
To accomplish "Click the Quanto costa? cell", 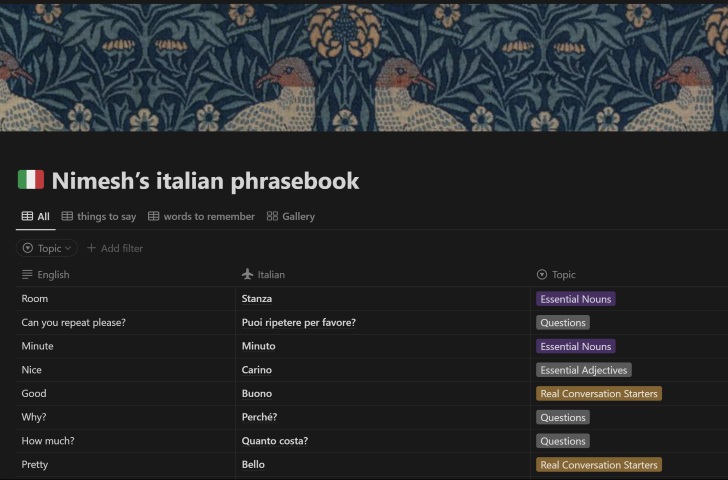I will (275, 441).
